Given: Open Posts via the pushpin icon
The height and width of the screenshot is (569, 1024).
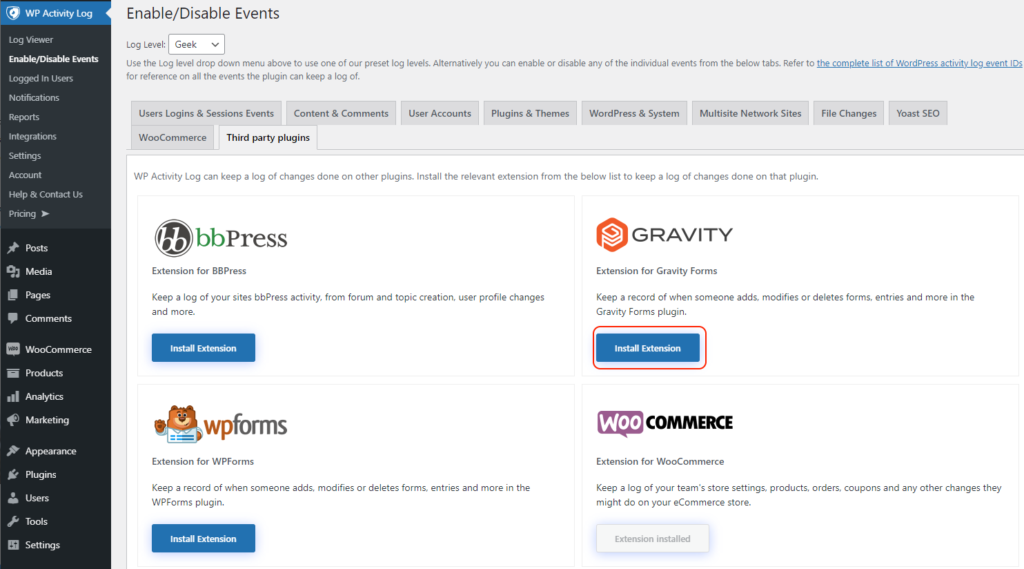Looking at the screenshot, I should [x=13, y=248].
